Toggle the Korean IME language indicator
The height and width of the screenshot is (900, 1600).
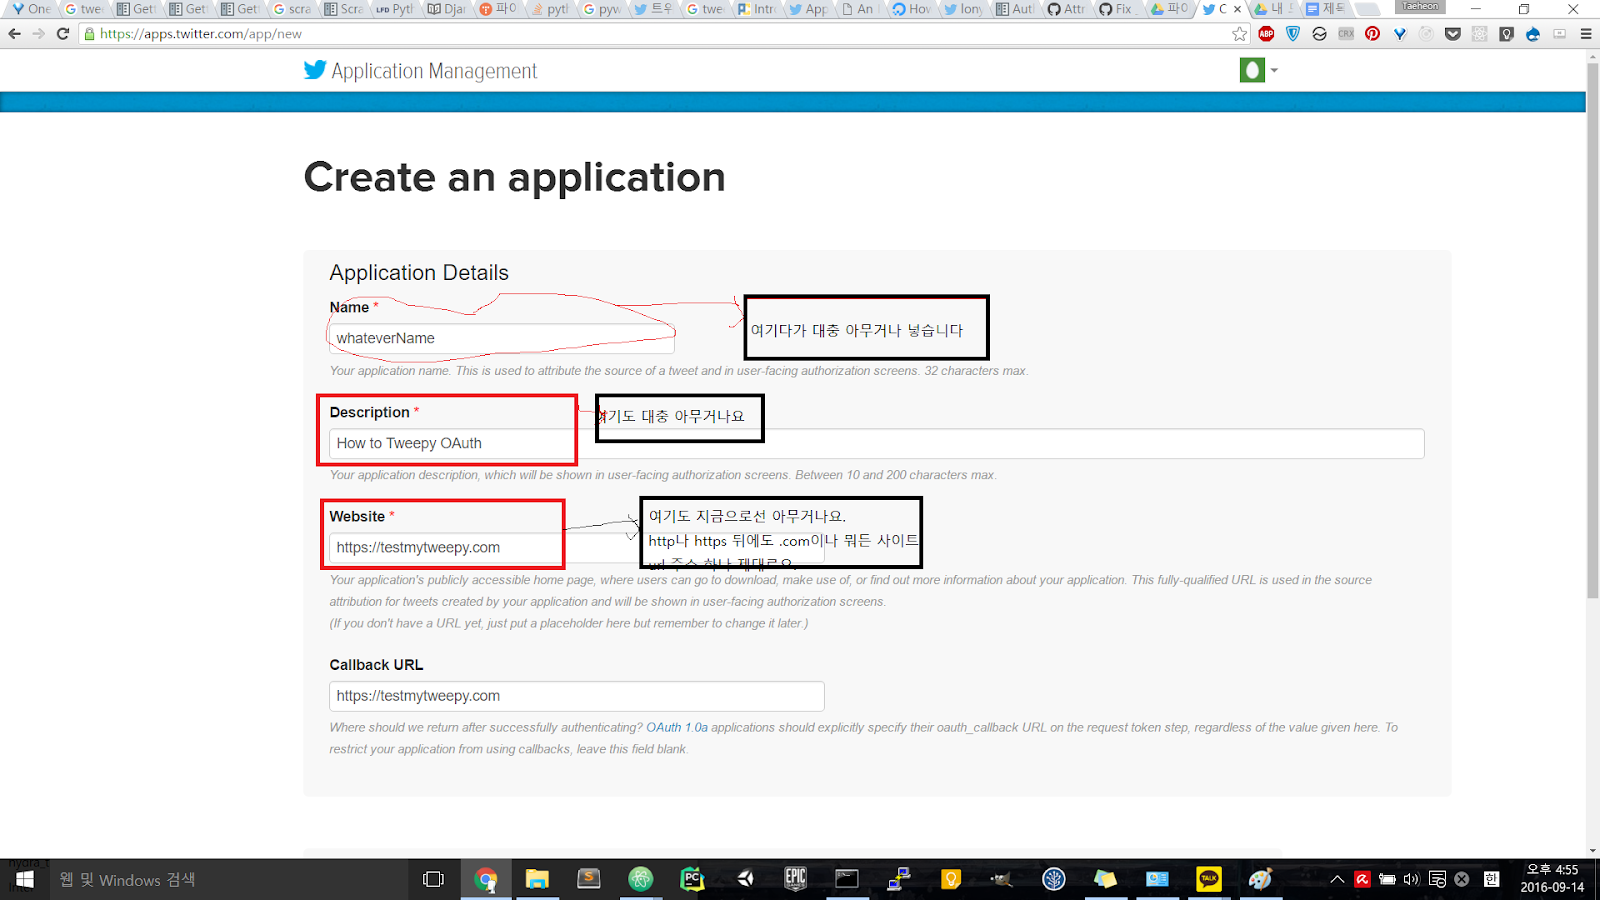point(1491,879)
